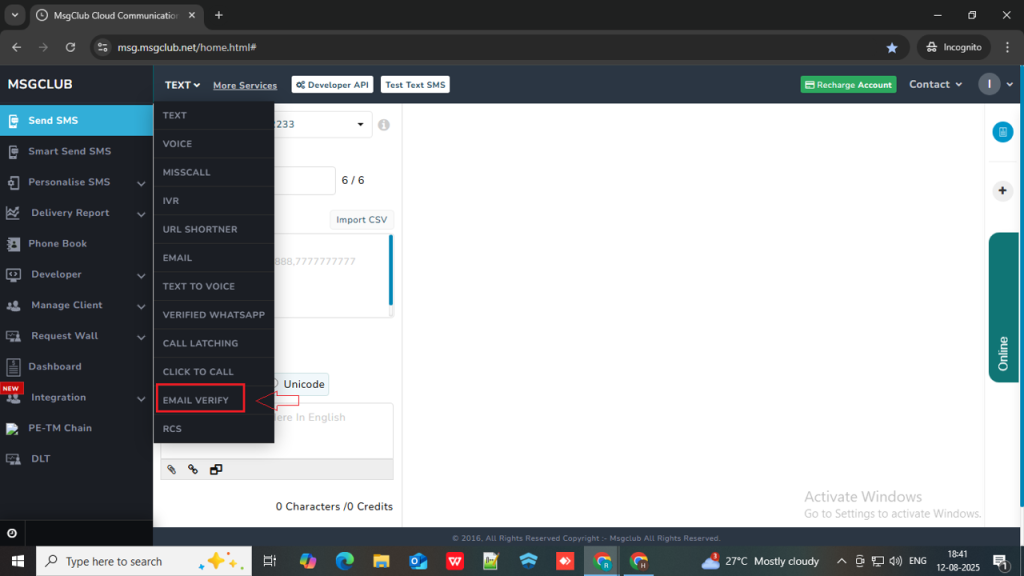1024x576 pixels.
Task: Open the DLT sidebar icon
Action: (x=13, y=459)
